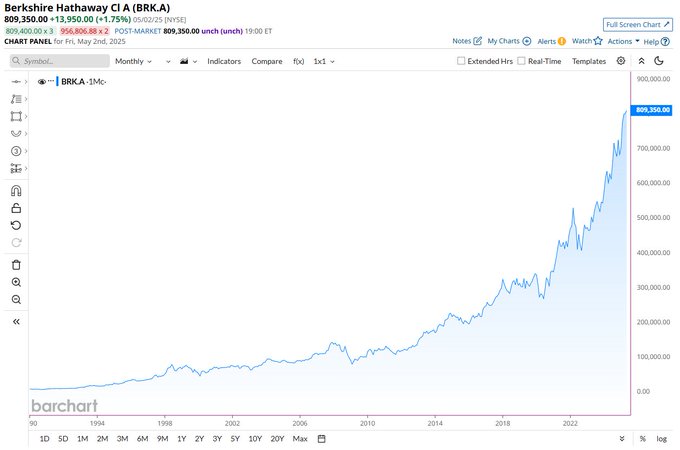Activate the magnet snap tool
Viewport: 680px width, 450px height.
(x=15, y=190)
